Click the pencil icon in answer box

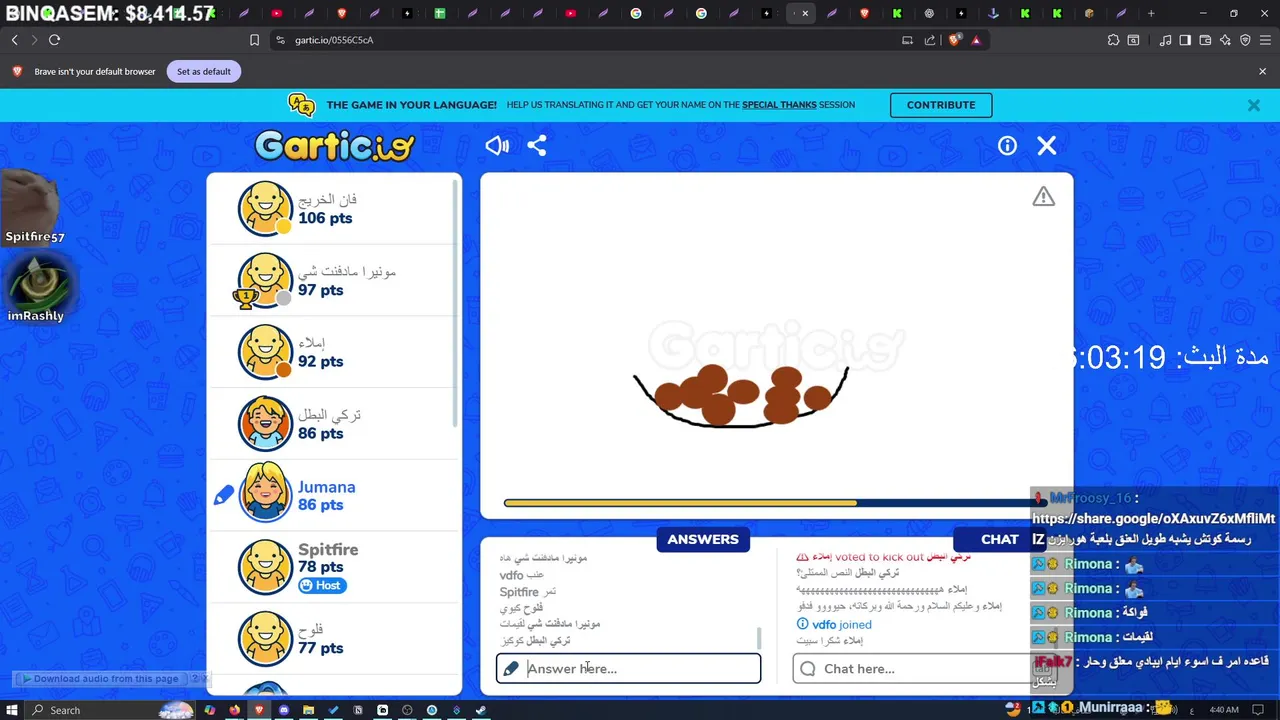click(x=511, y=669)
